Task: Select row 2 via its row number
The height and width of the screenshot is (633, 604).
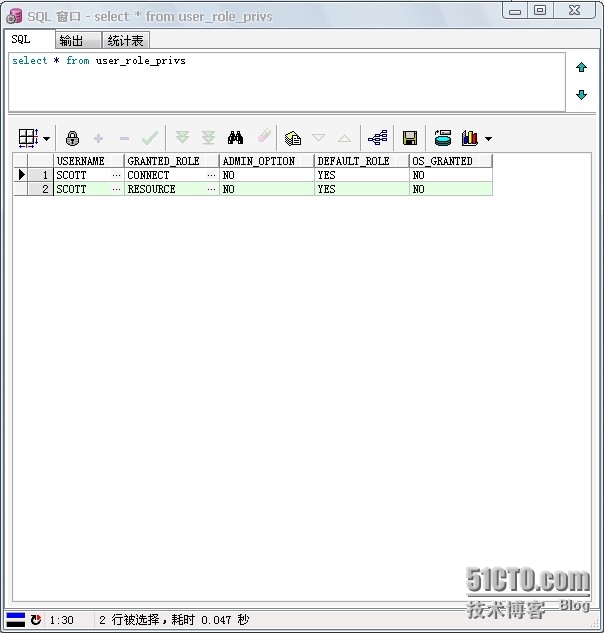Action: click(x=40, y=189)
